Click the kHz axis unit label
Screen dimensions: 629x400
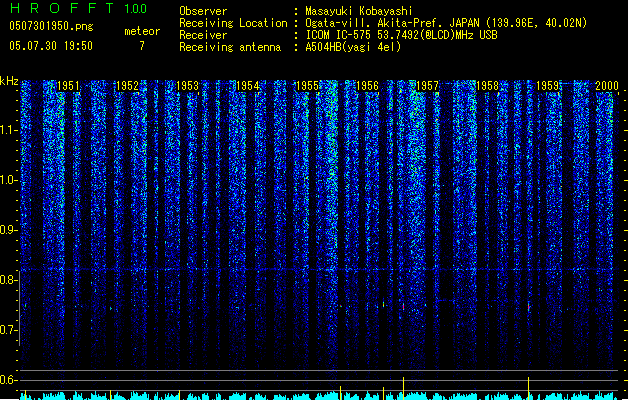coord(9,81)
